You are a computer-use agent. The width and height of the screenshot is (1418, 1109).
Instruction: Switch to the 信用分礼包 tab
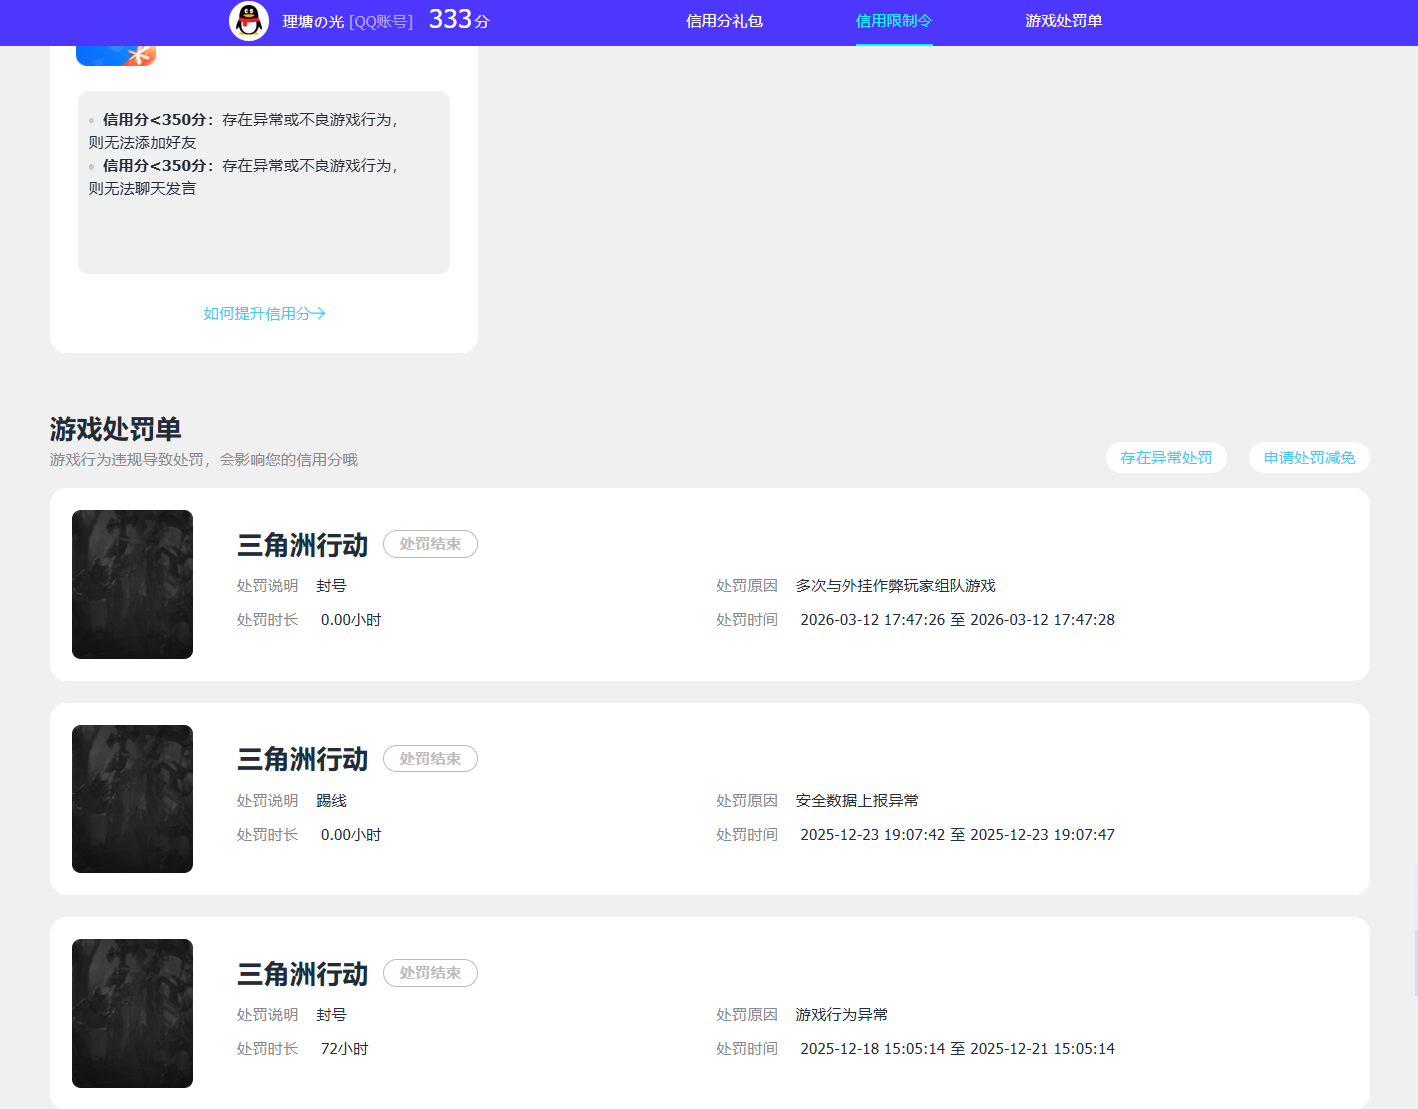point(724,20)
